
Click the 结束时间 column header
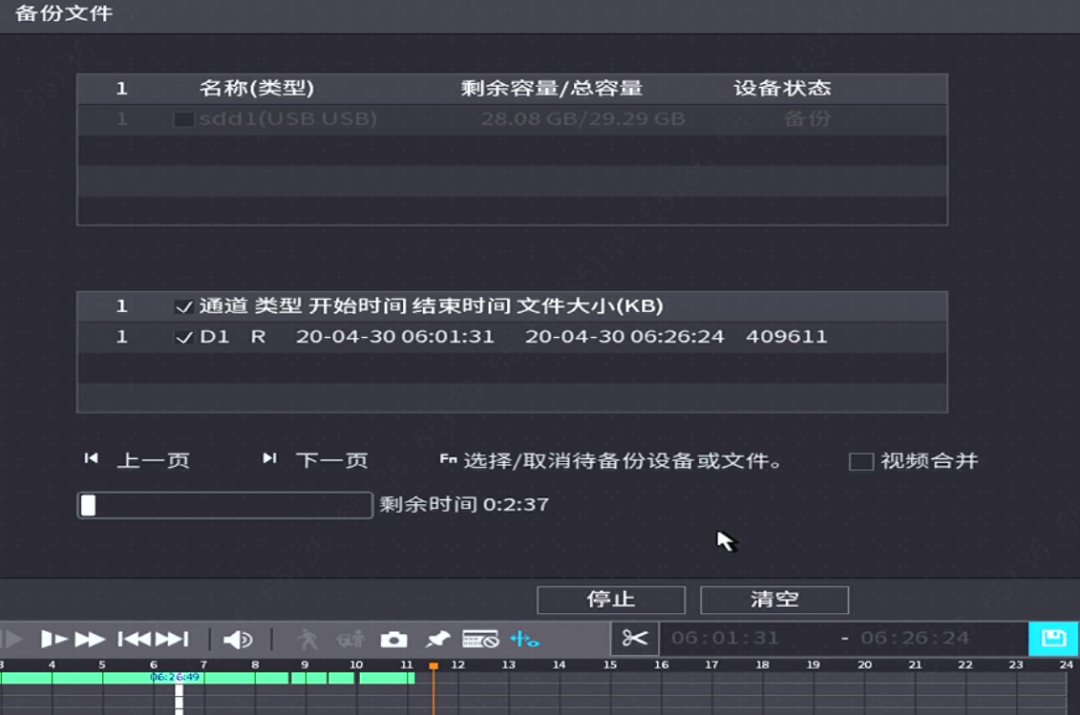coord(461,306)
